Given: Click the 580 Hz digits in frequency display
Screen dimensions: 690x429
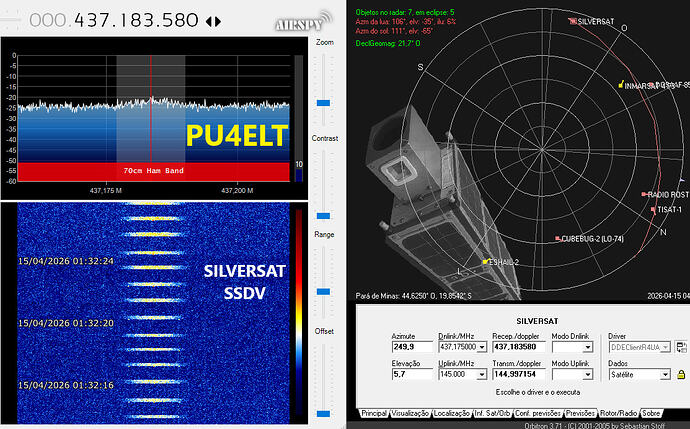Looking at the screenshot, I should click(181, 20).
